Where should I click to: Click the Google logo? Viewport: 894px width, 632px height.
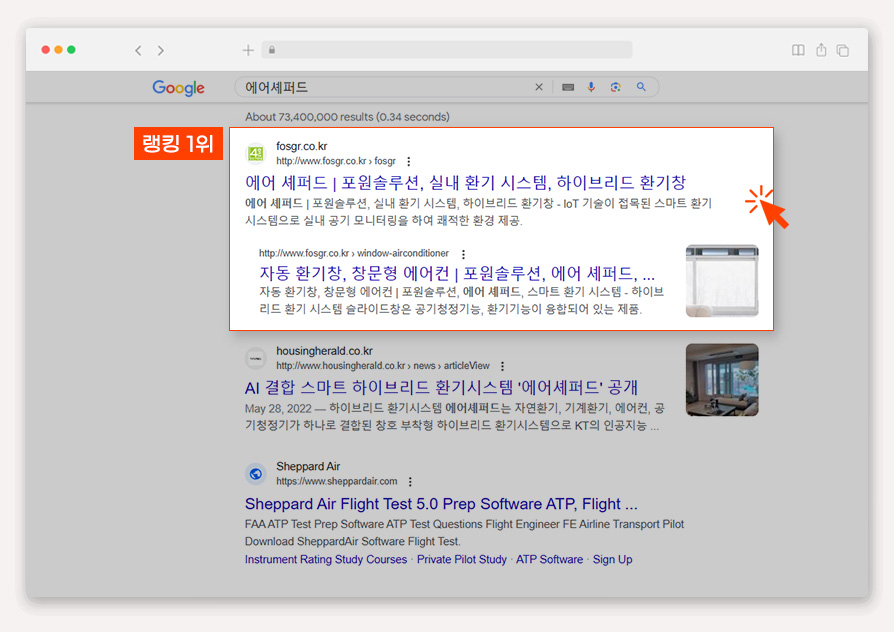178,87
